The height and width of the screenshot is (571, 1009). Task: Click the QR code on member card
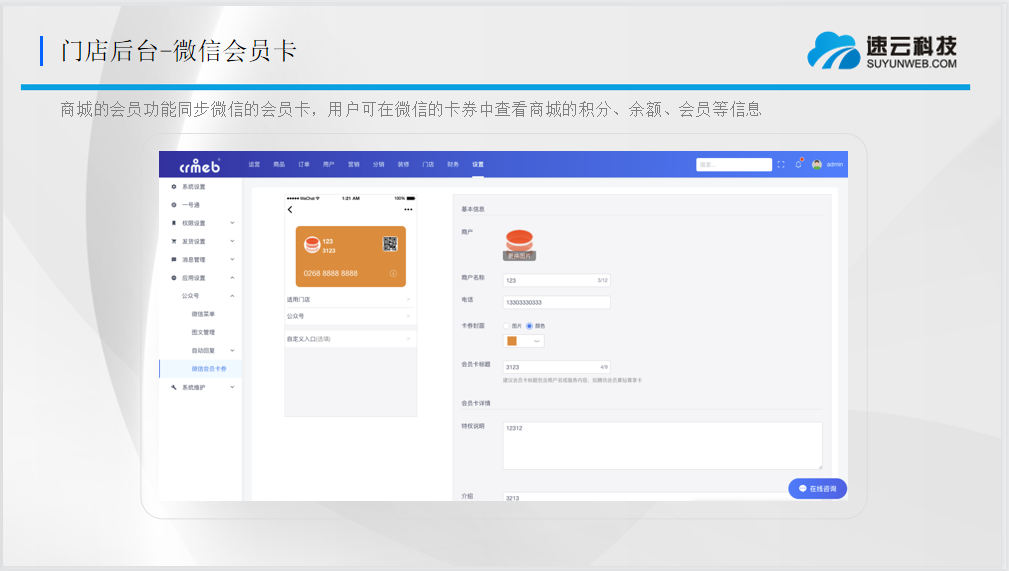(390, 243)
